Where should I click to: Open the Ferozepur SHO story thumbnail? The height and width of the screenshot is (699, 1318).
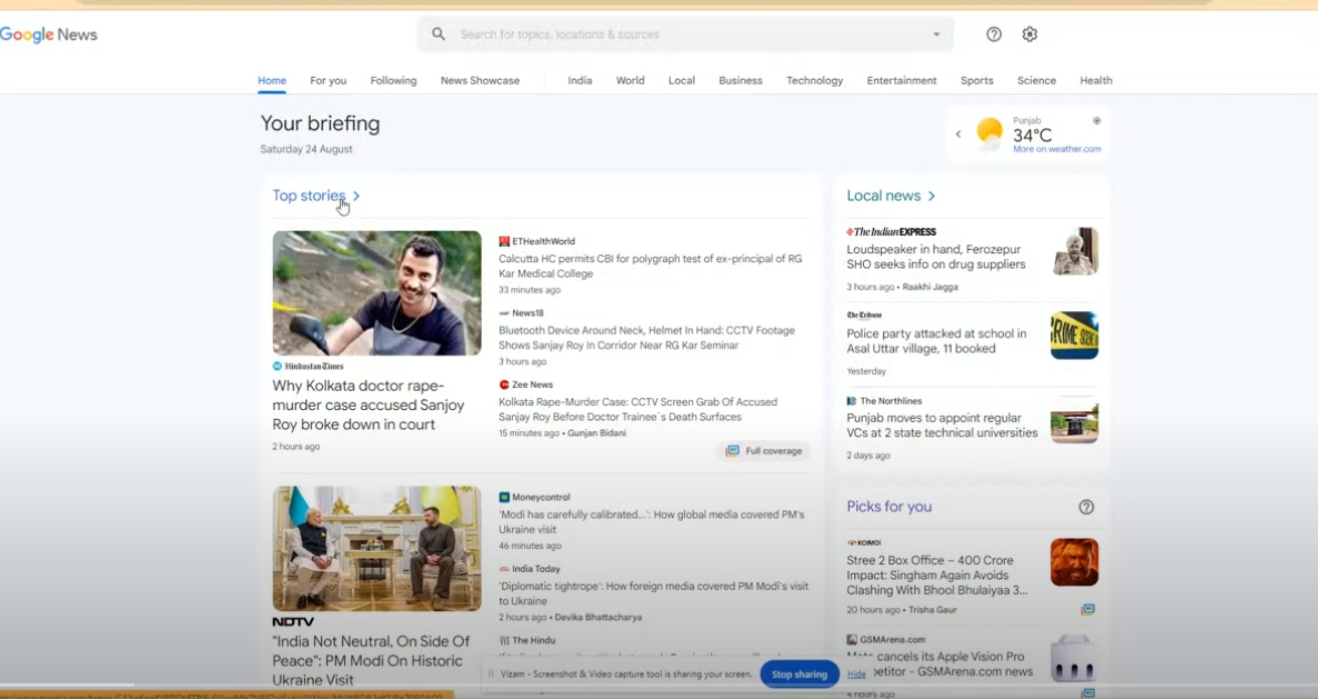tap(1075, 251)
